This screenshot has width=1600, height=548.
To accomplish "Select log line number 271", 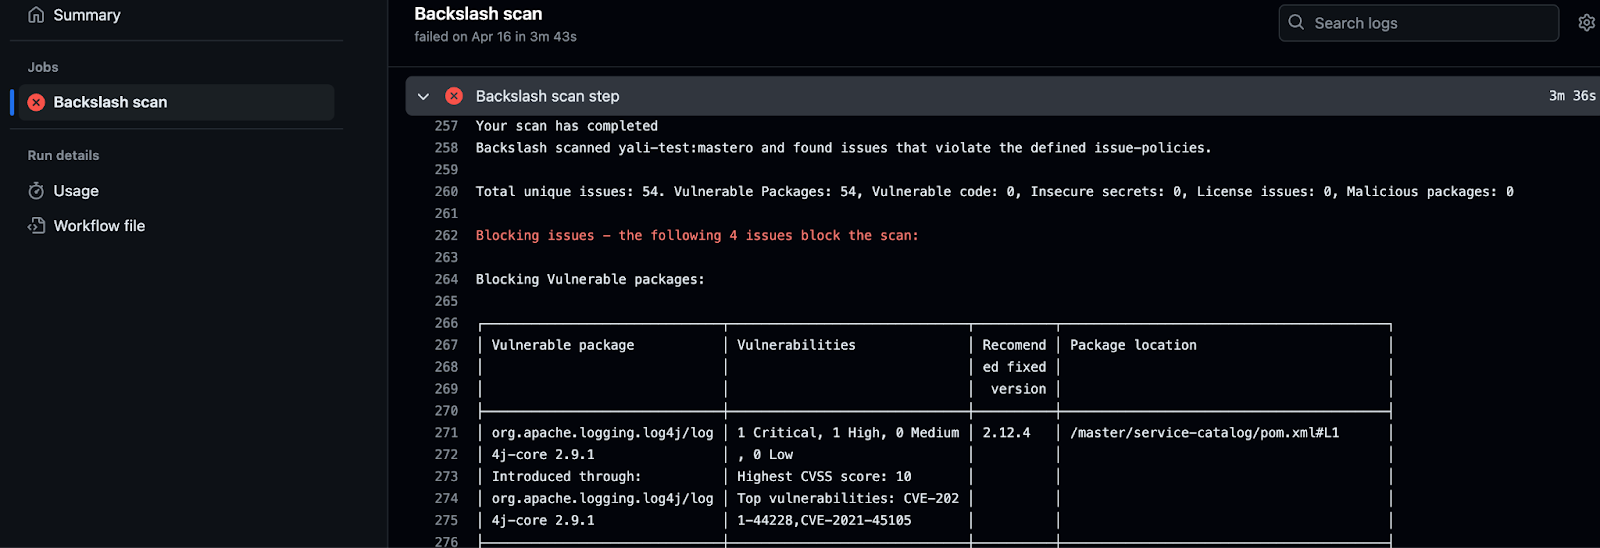I will (446, 433).
